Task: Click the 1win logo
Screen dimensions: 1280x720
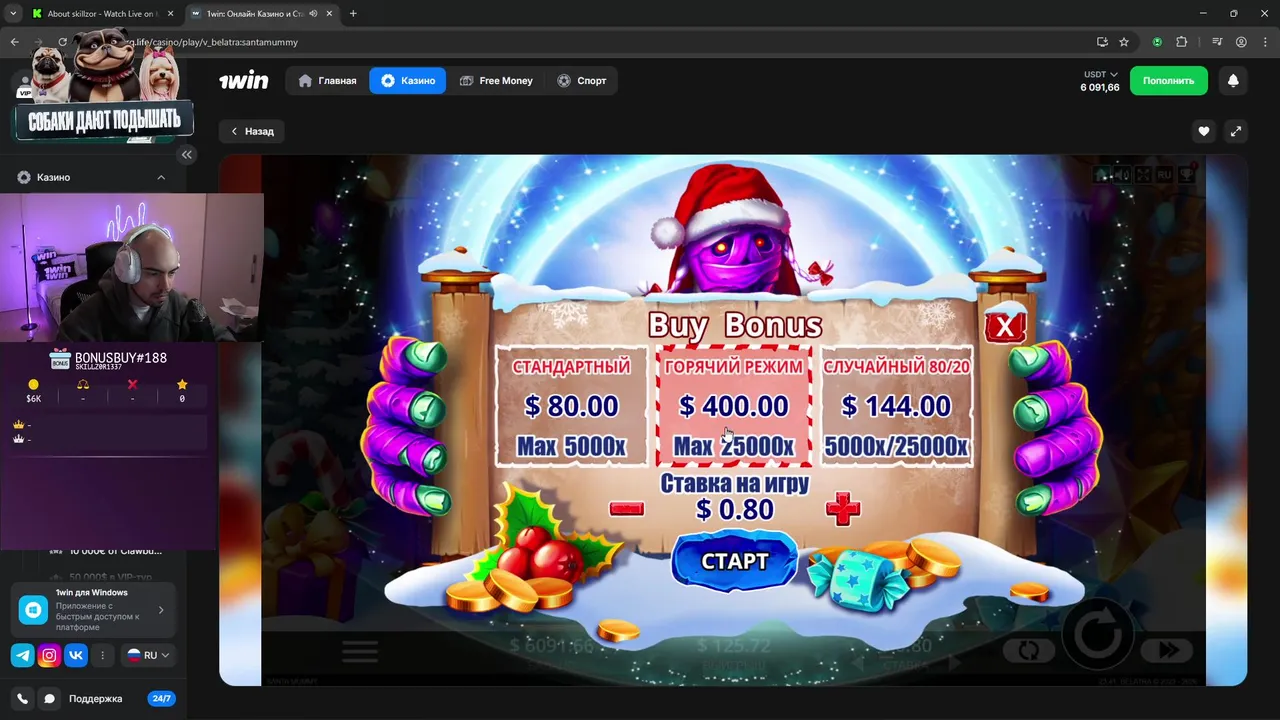Action: click(x=244, y=81)
